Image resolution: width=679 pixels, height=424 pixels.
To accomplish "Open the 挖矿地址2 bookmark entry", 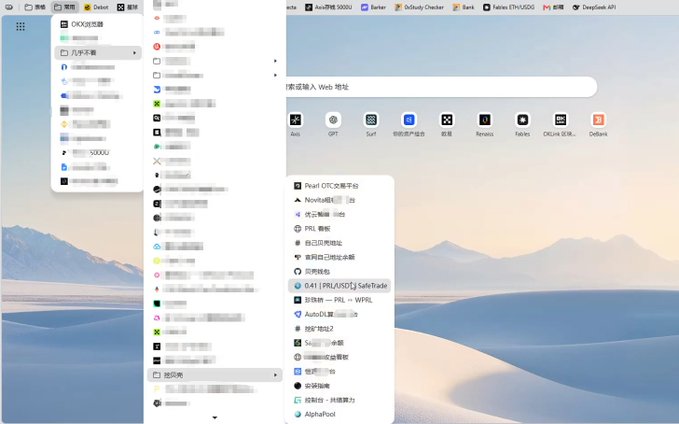I will pyautogui.click(x=340, y=329).
